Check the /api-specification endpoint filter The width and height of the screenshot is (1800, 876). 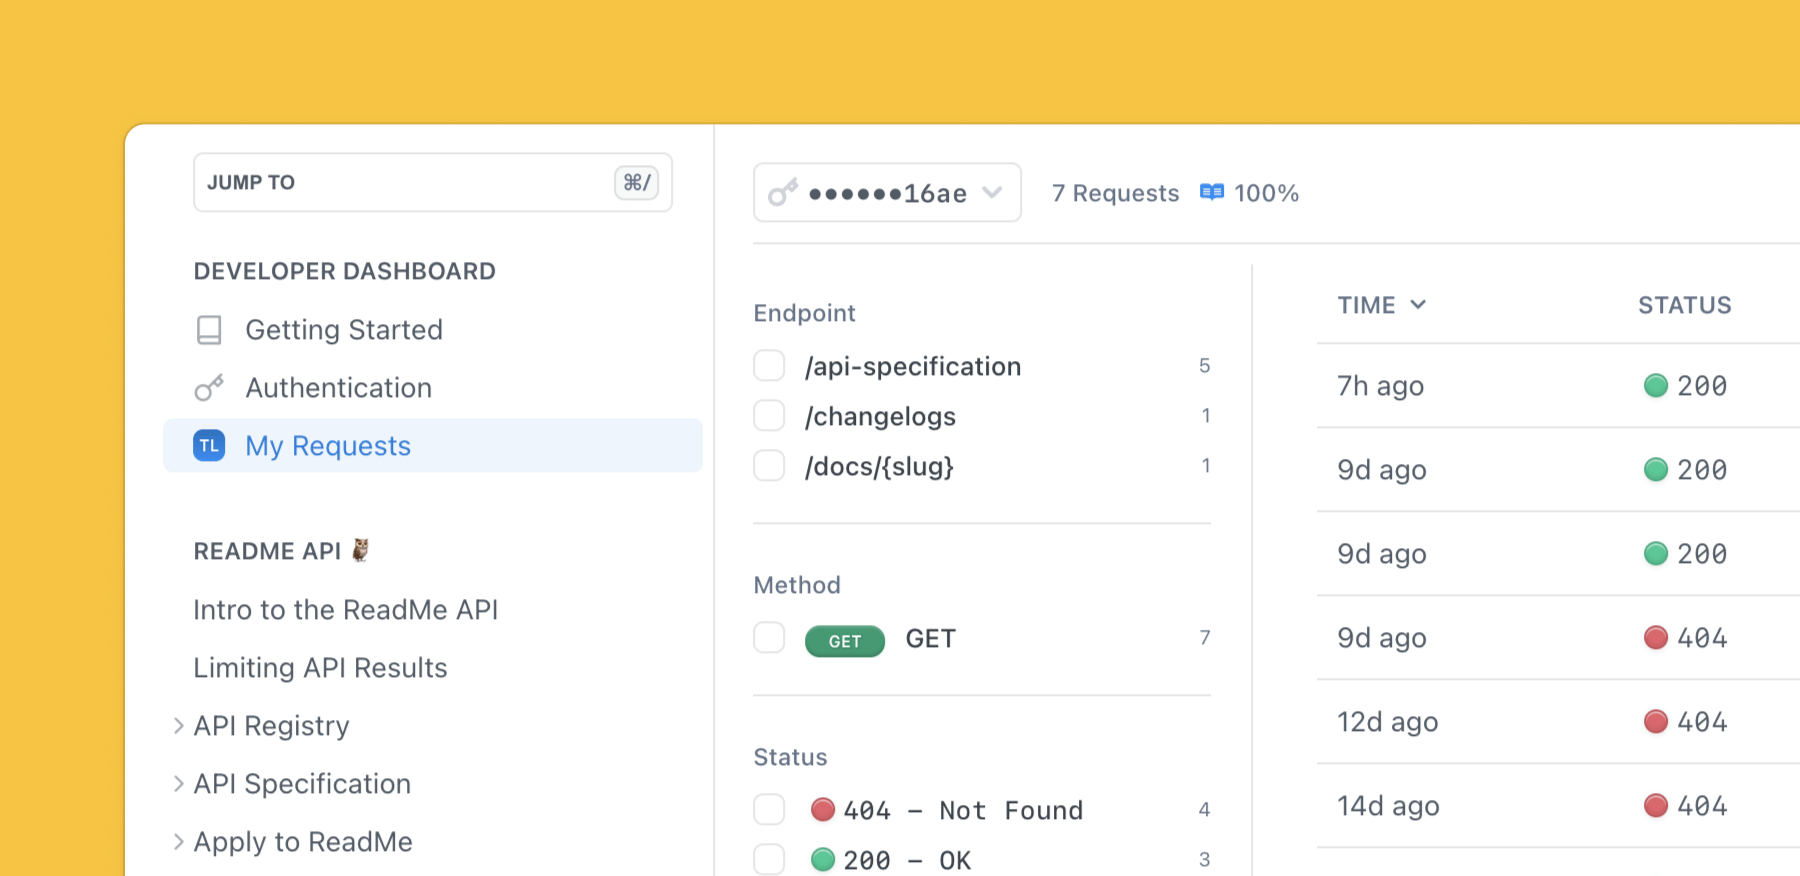(x=769, y=366)
